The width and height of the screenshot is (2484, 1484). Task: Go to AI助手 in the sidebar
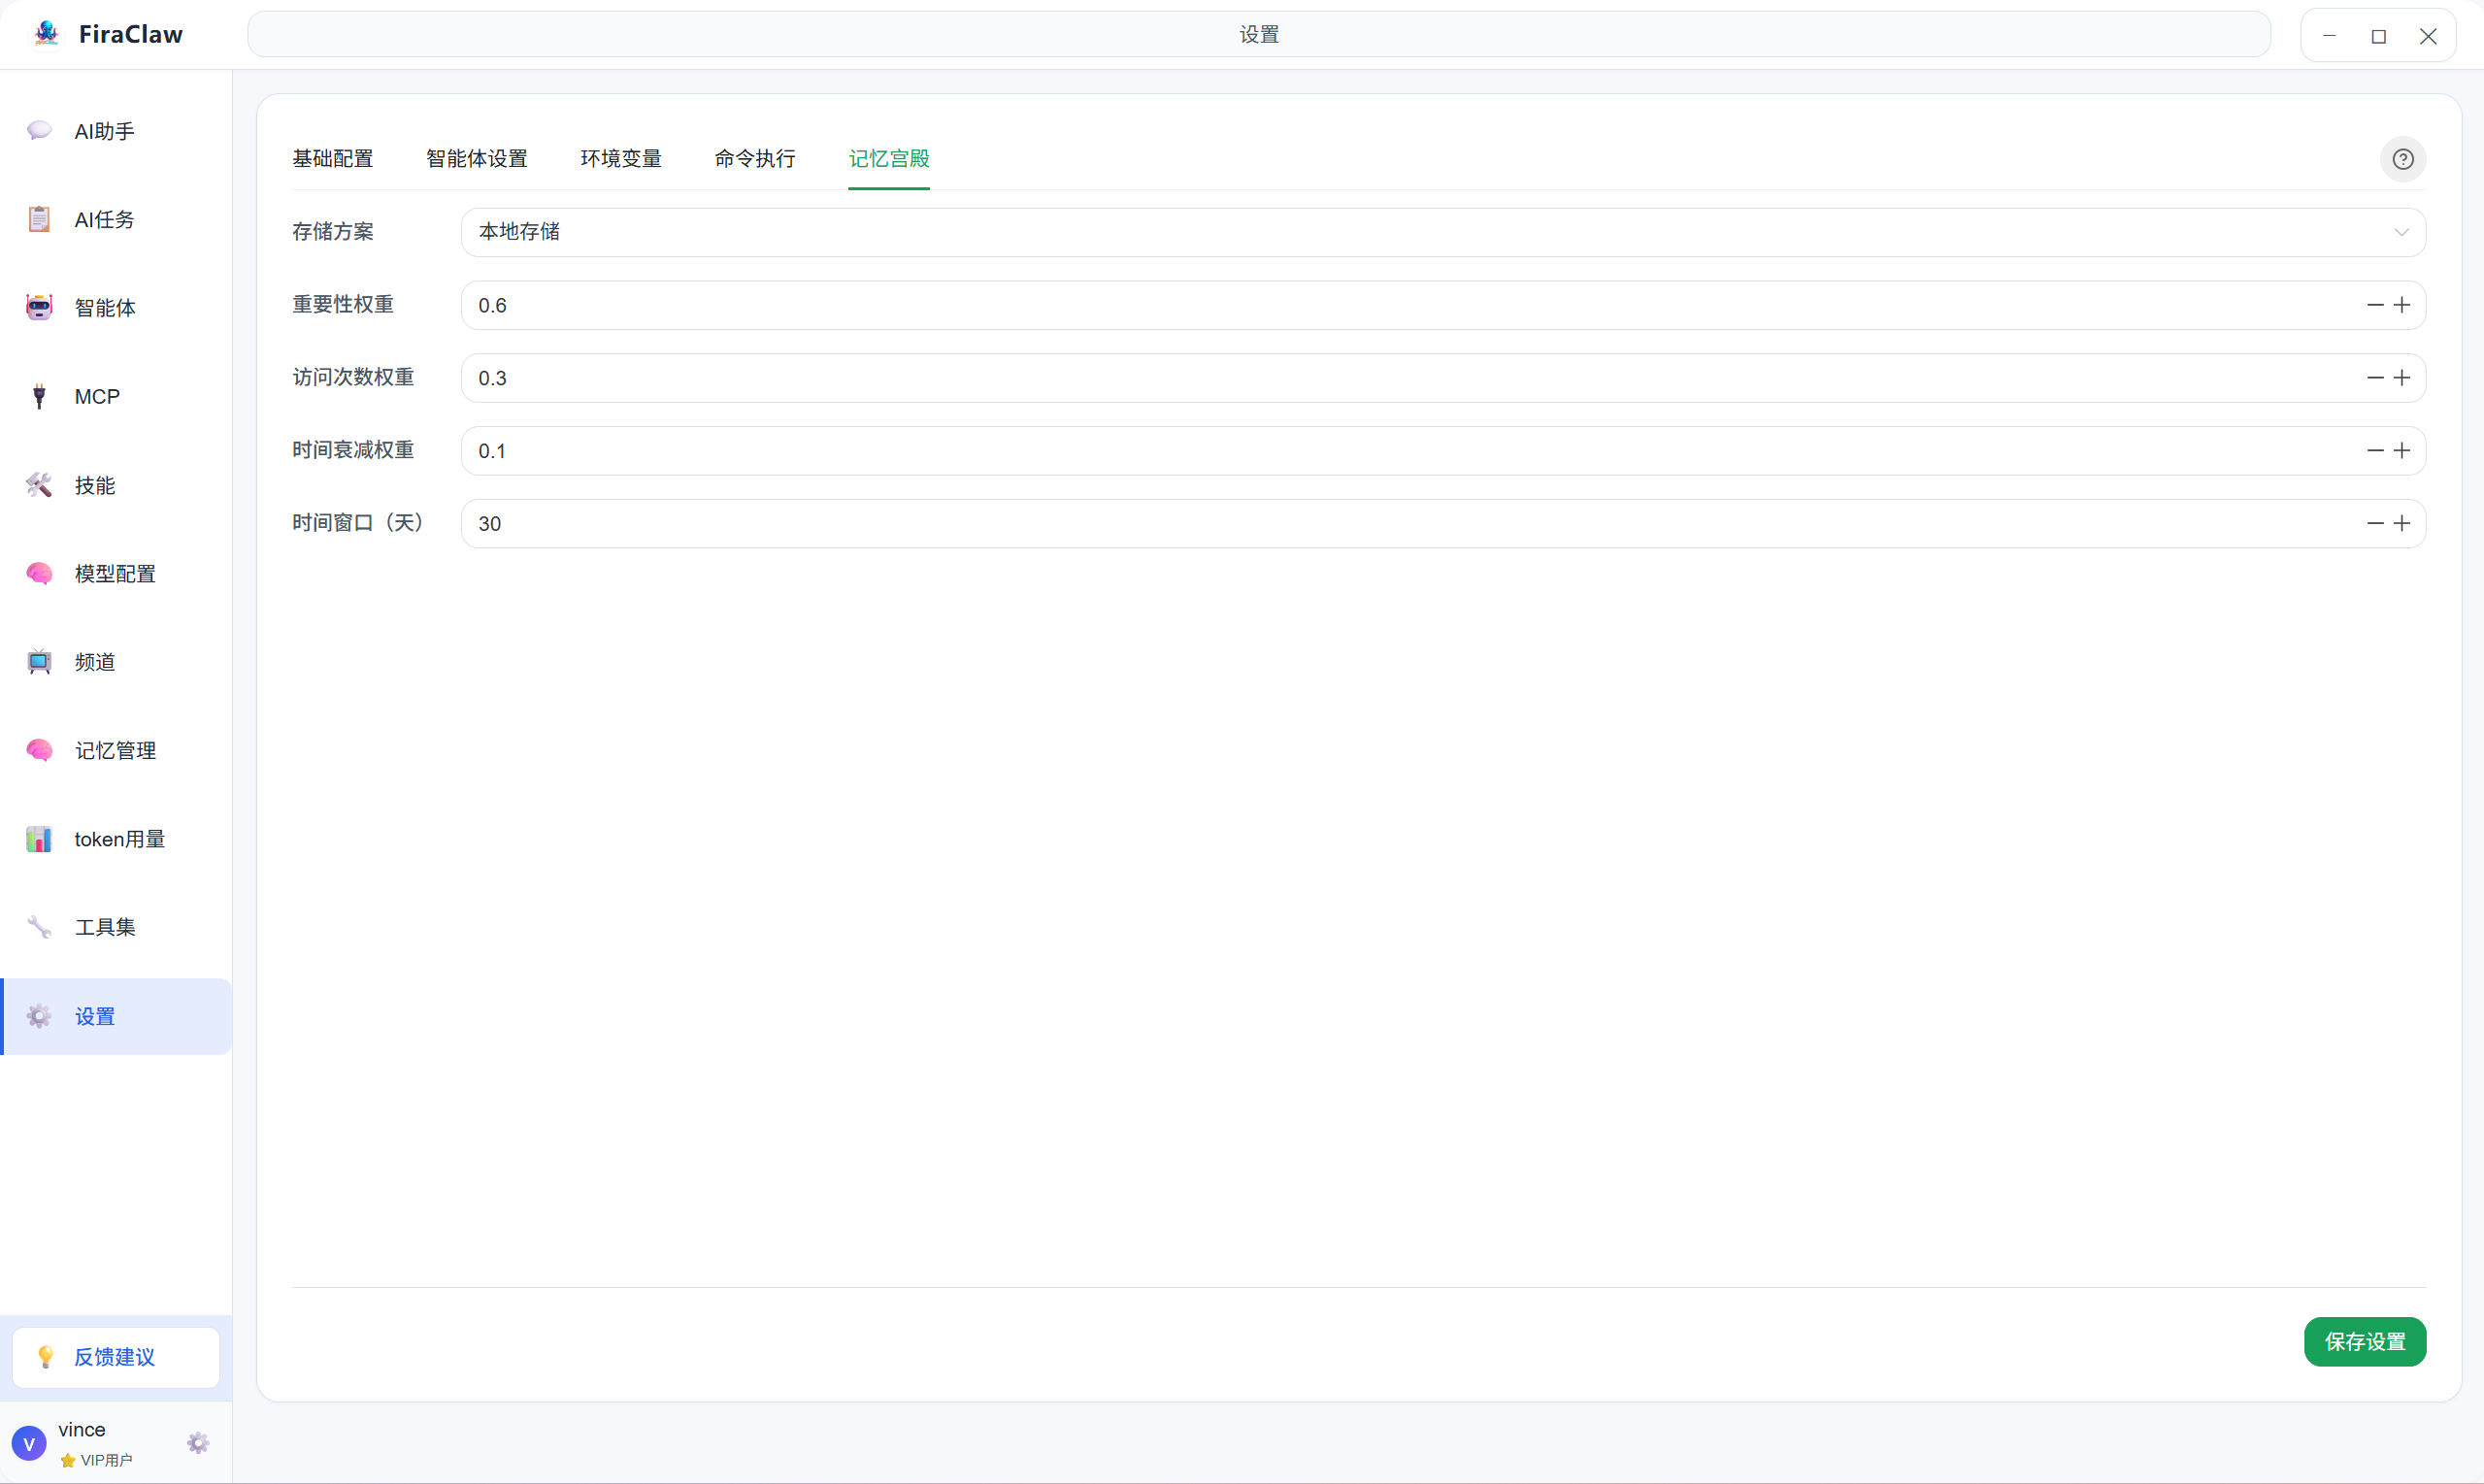(x=116, y=131)
